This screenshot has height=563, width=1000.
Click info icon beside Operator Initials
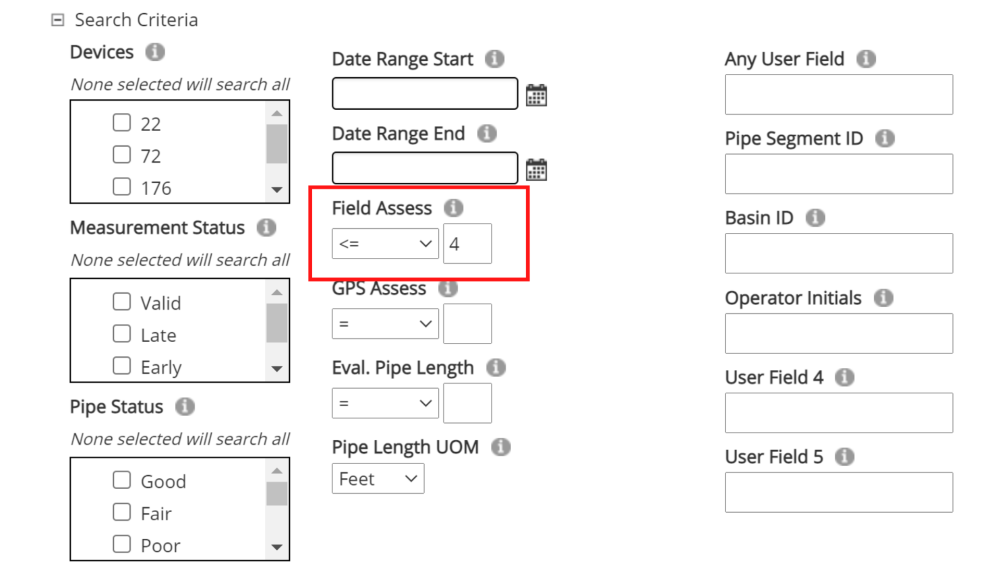point(882,298)
